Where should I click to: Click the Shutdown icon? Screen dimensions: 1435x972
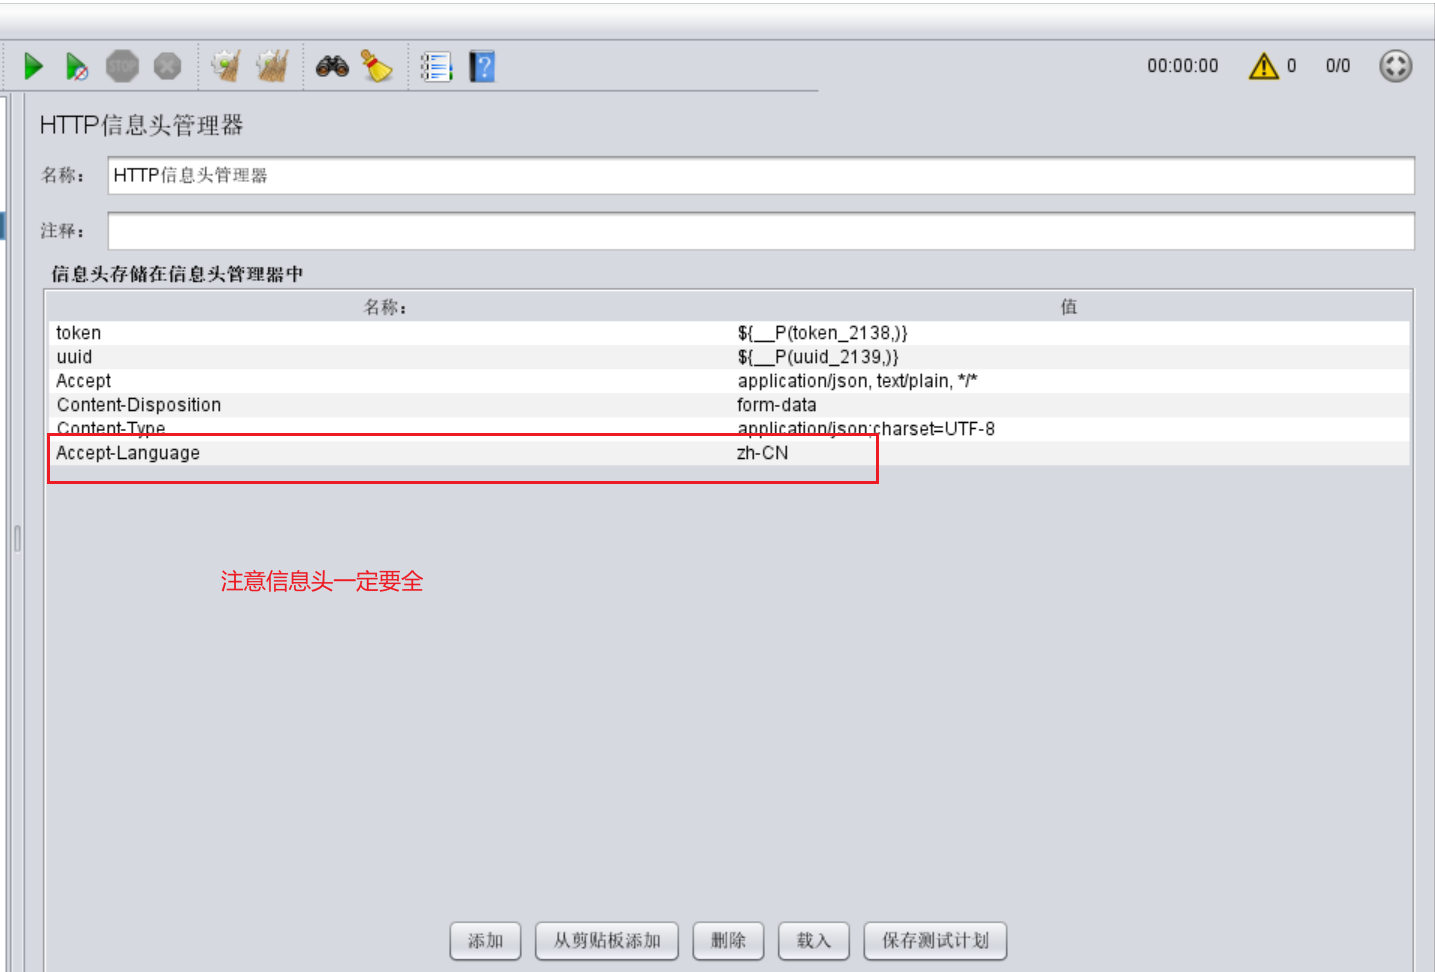pyautogui.click(x=168, y=67)
